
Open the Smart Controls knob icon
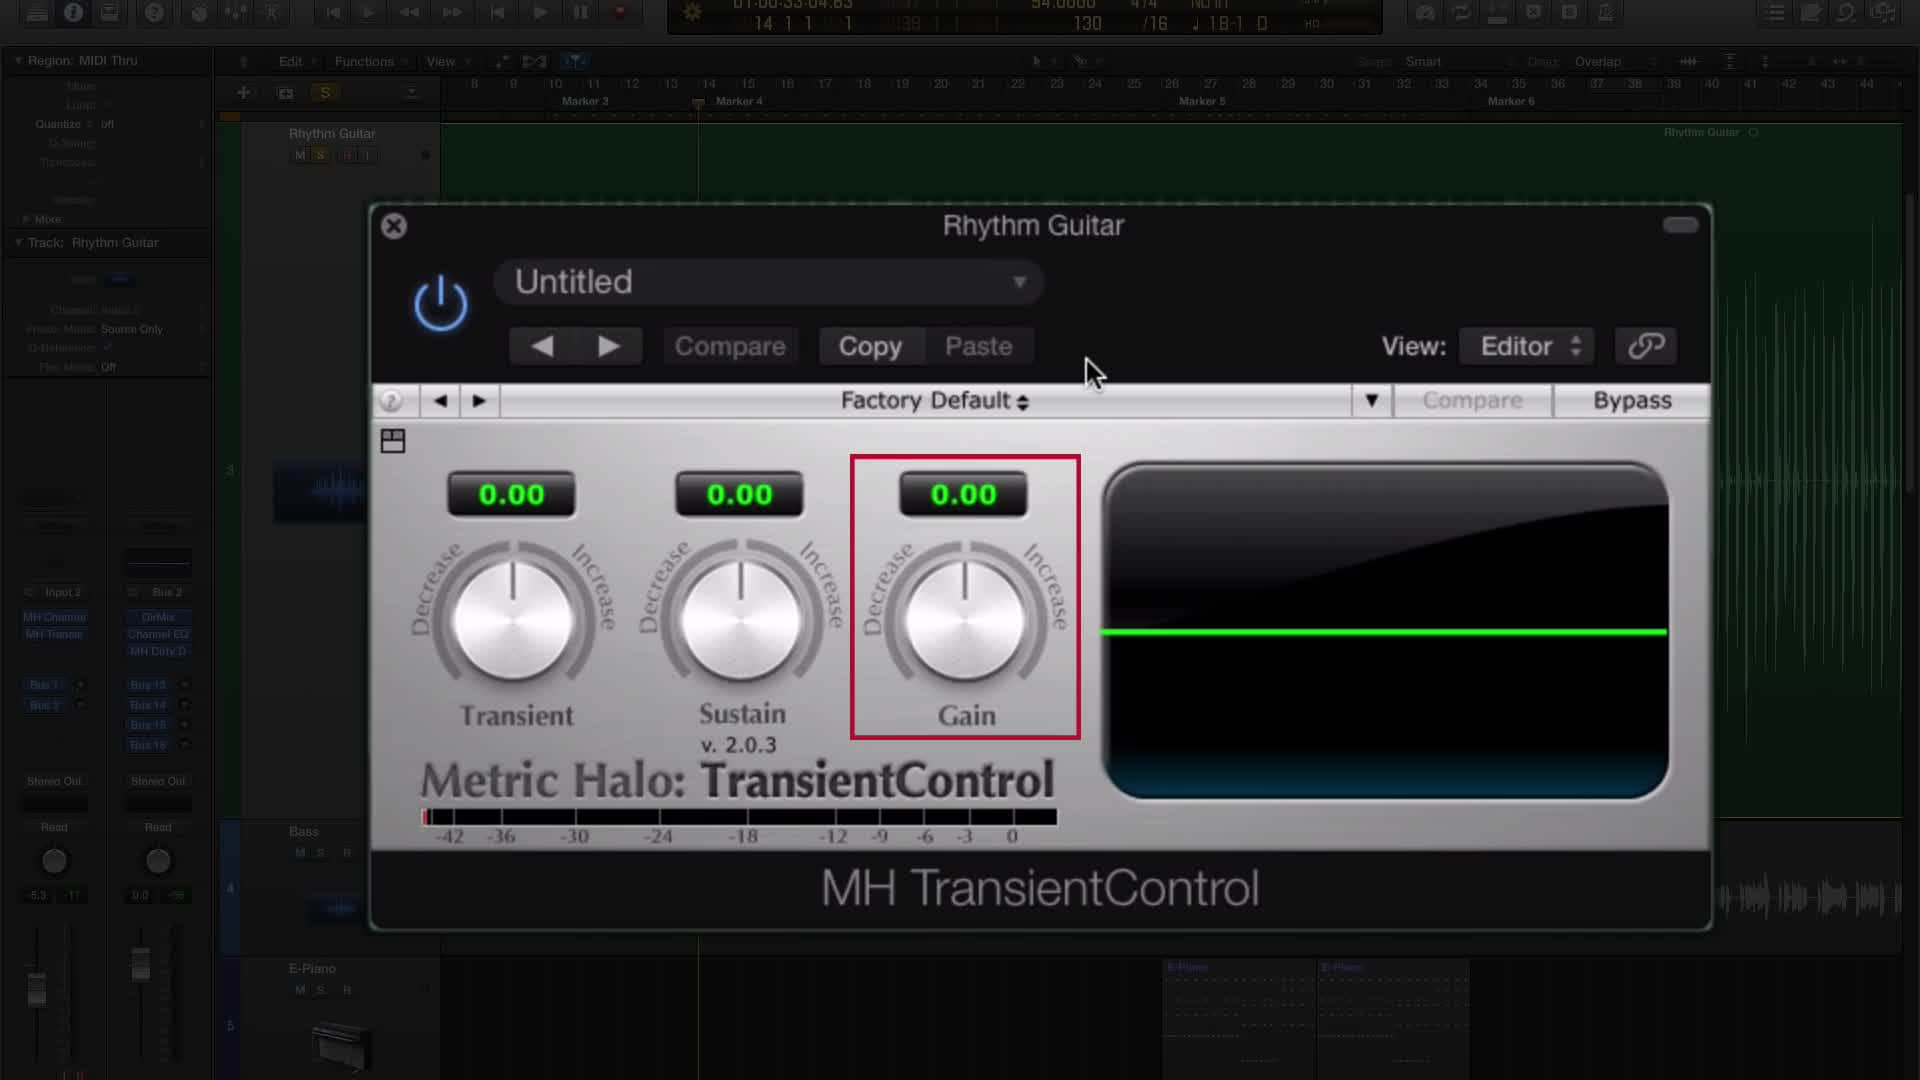click(199, 13)
